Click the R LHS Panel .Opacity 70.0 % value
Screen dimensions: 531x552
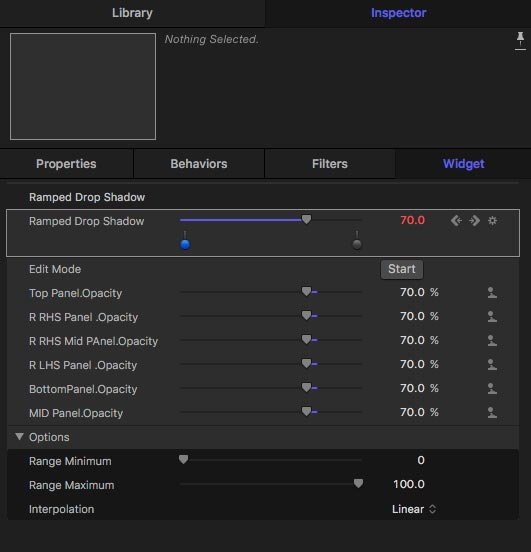point(419,364)
